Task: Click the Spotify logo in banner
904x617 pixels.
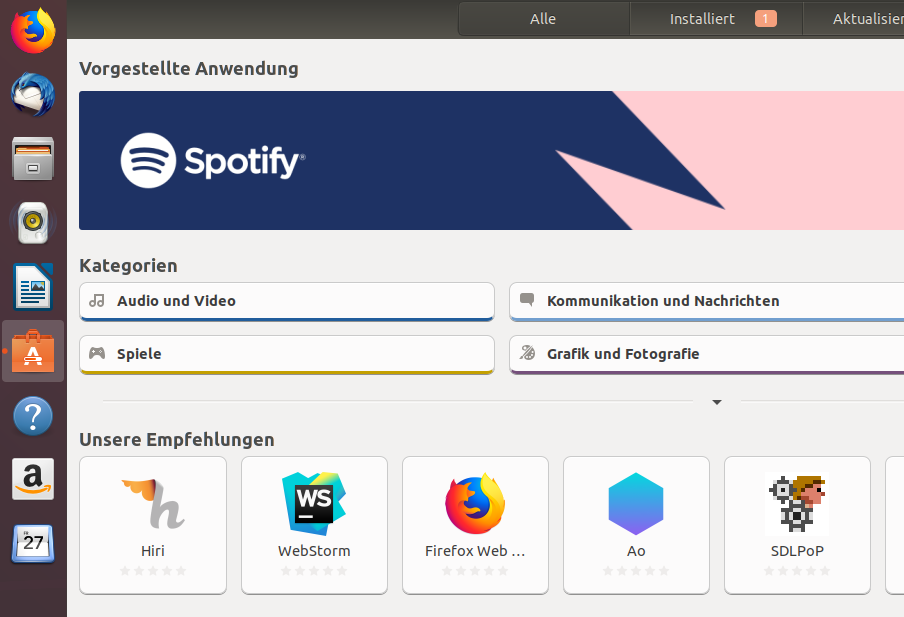Action: tap(213, 160)
